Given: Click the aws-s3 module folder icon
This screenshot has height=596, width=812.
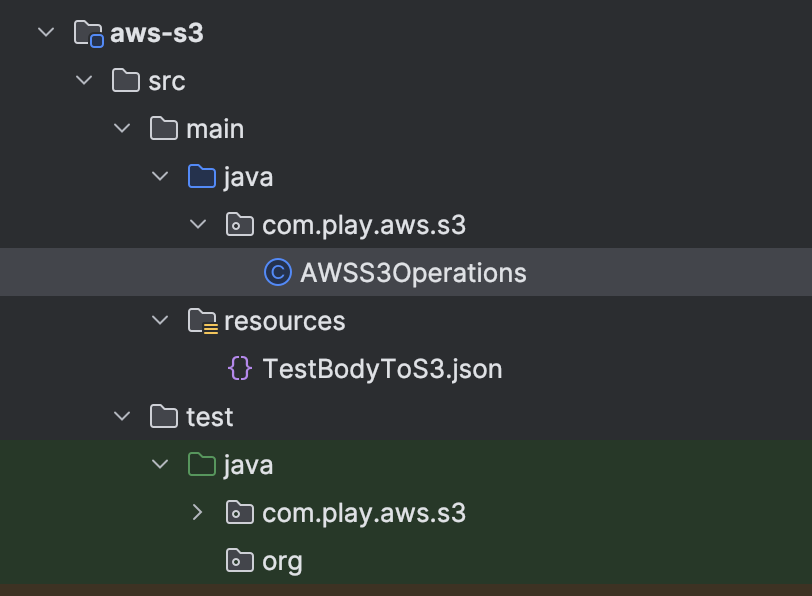Looking at the screenshot, I should [89, 34].
